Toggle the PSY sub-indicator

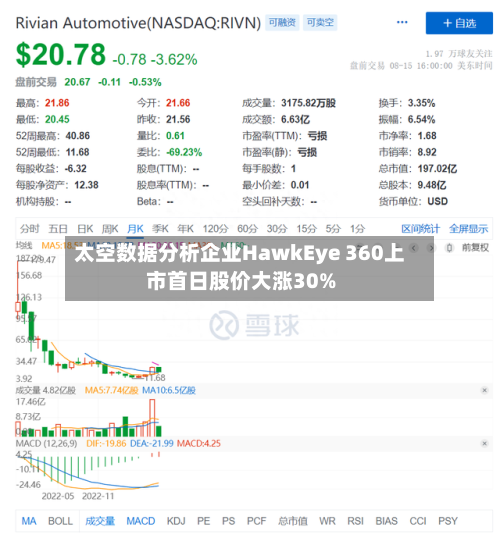[448, 521]
